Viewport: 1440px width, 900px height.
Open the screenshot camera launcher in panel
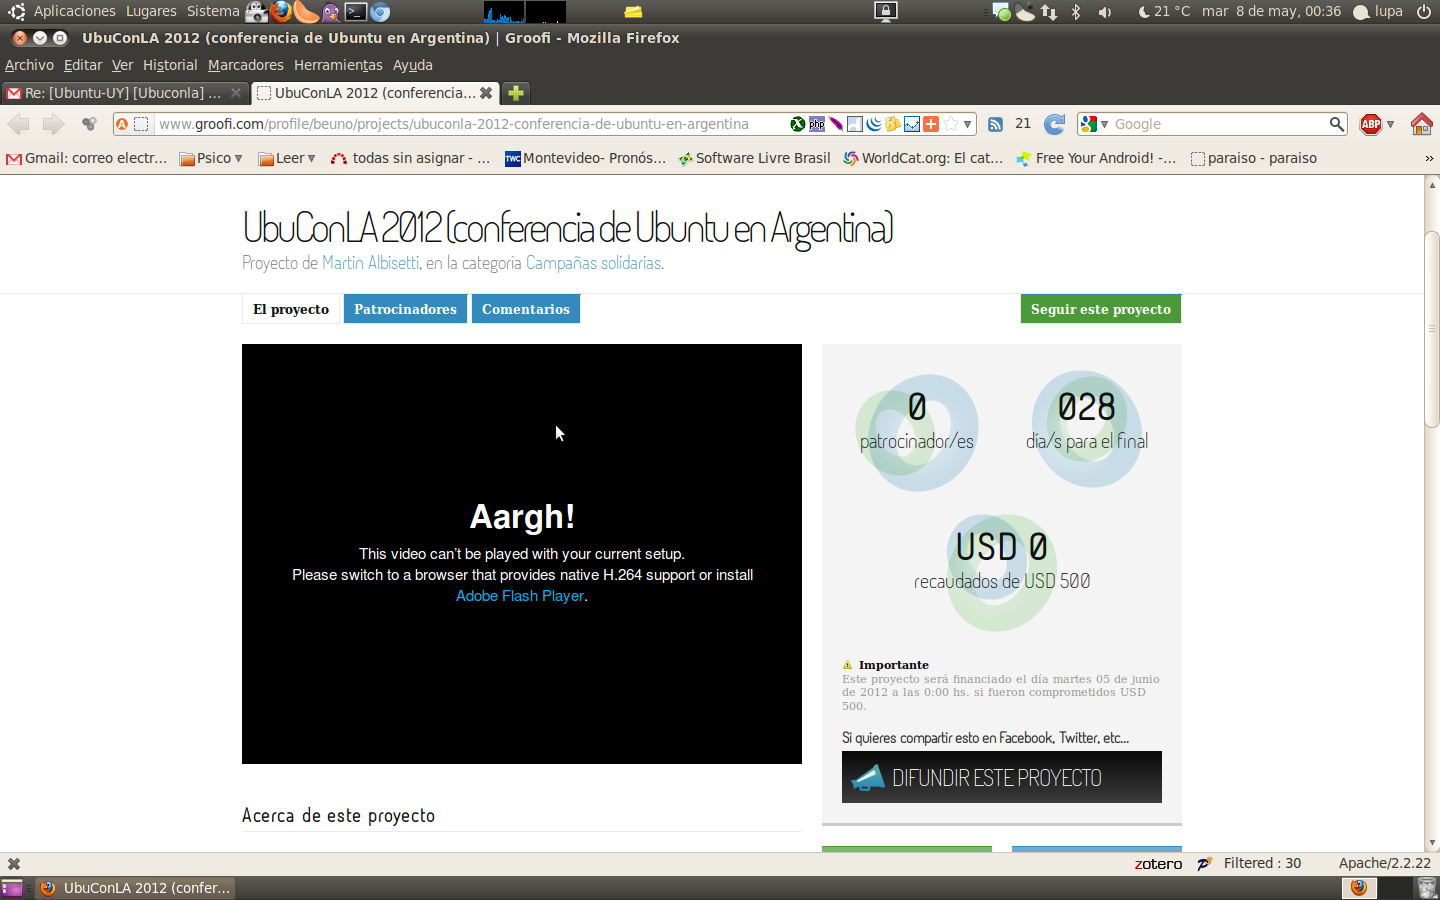[257, 12]
